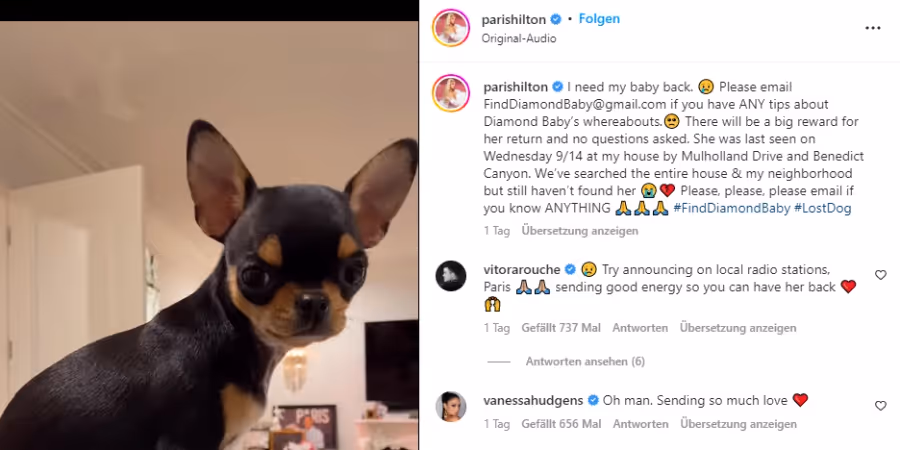Click the verified badge beside vanessahudgens
Viewport: 900px width, 450px height.
click(x=593, y=400)
